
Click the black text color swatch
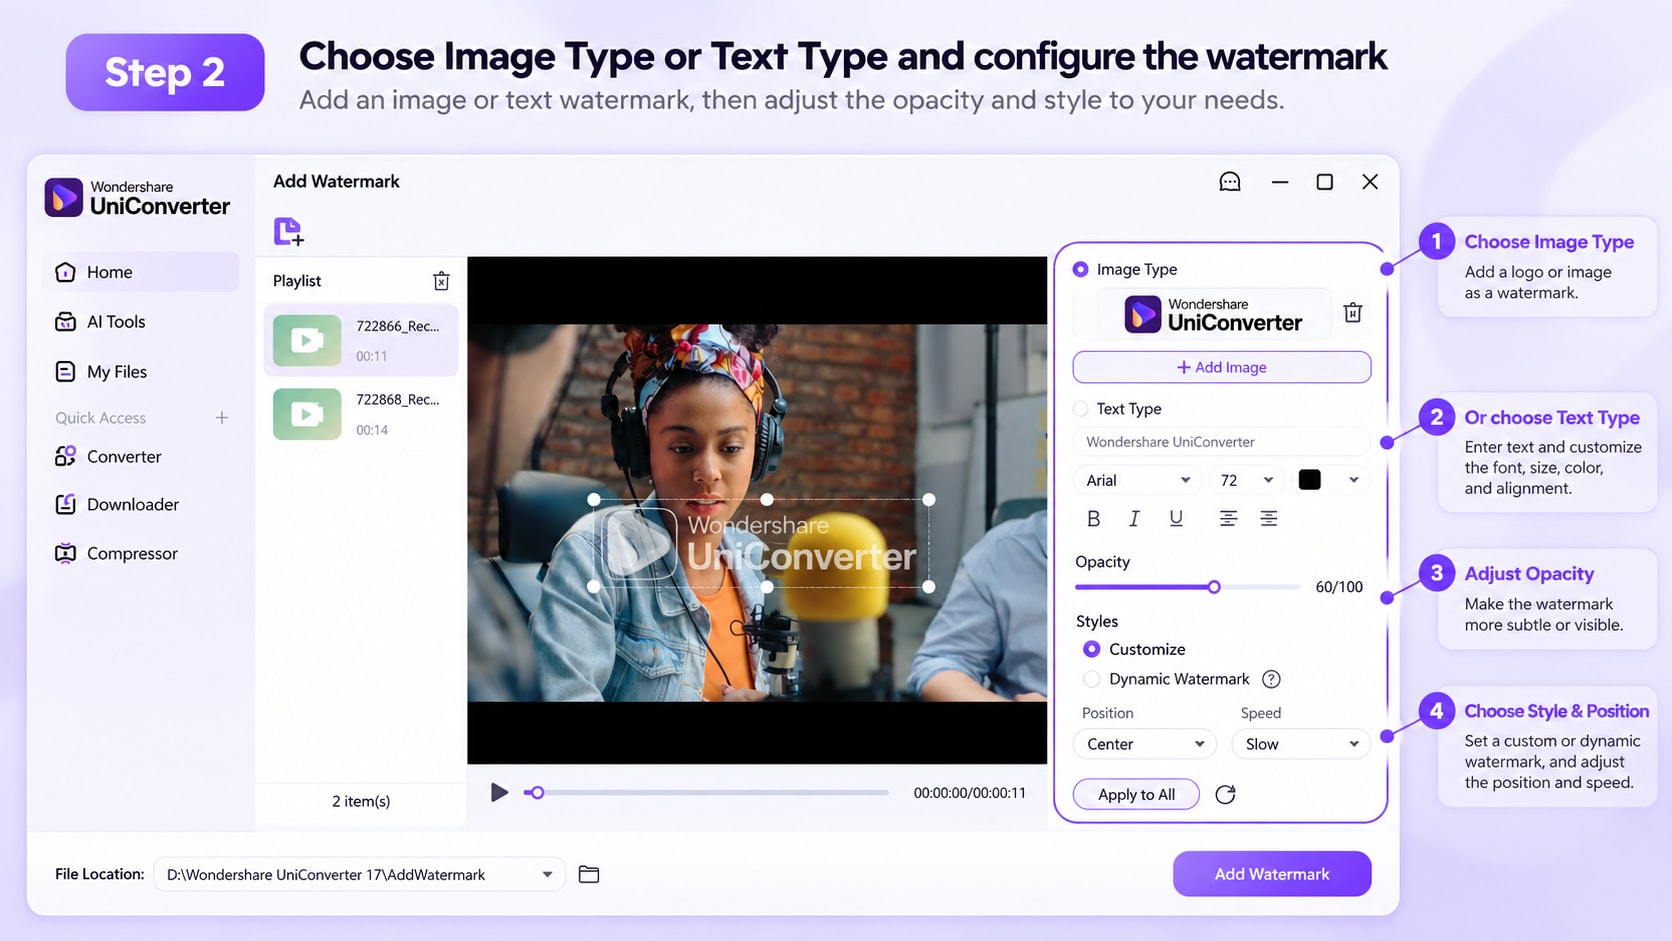tap(1309, 480)
